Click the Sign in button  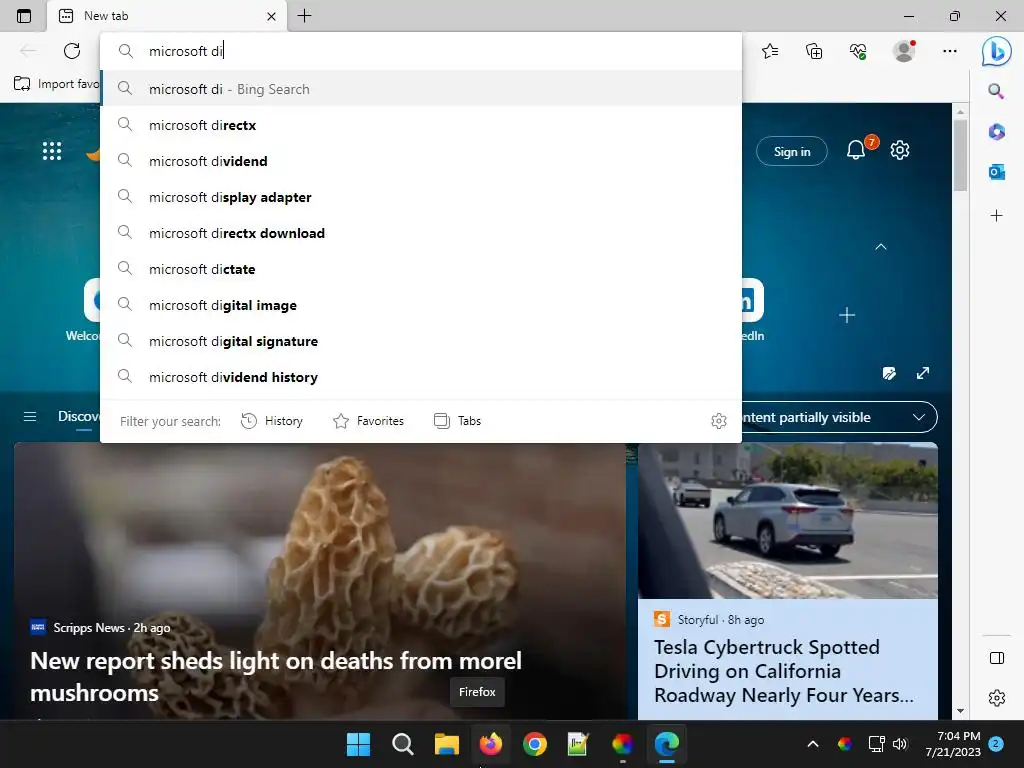pyautogui.click(x=792, y=152)
